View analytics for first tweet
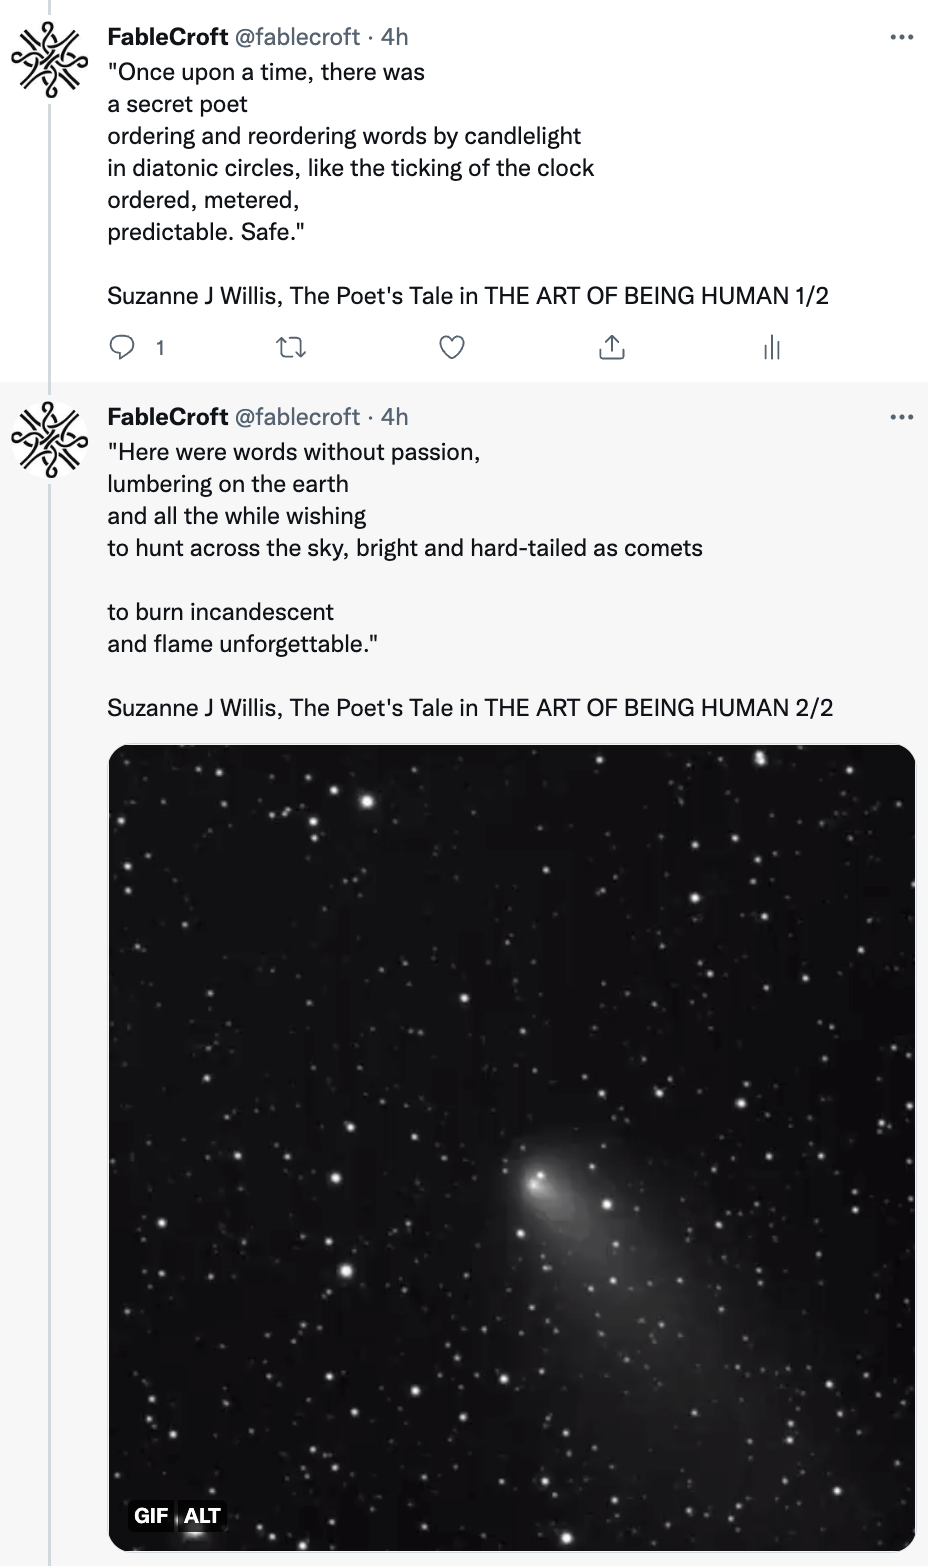The image size is (928, 1566). pos(772,347)
